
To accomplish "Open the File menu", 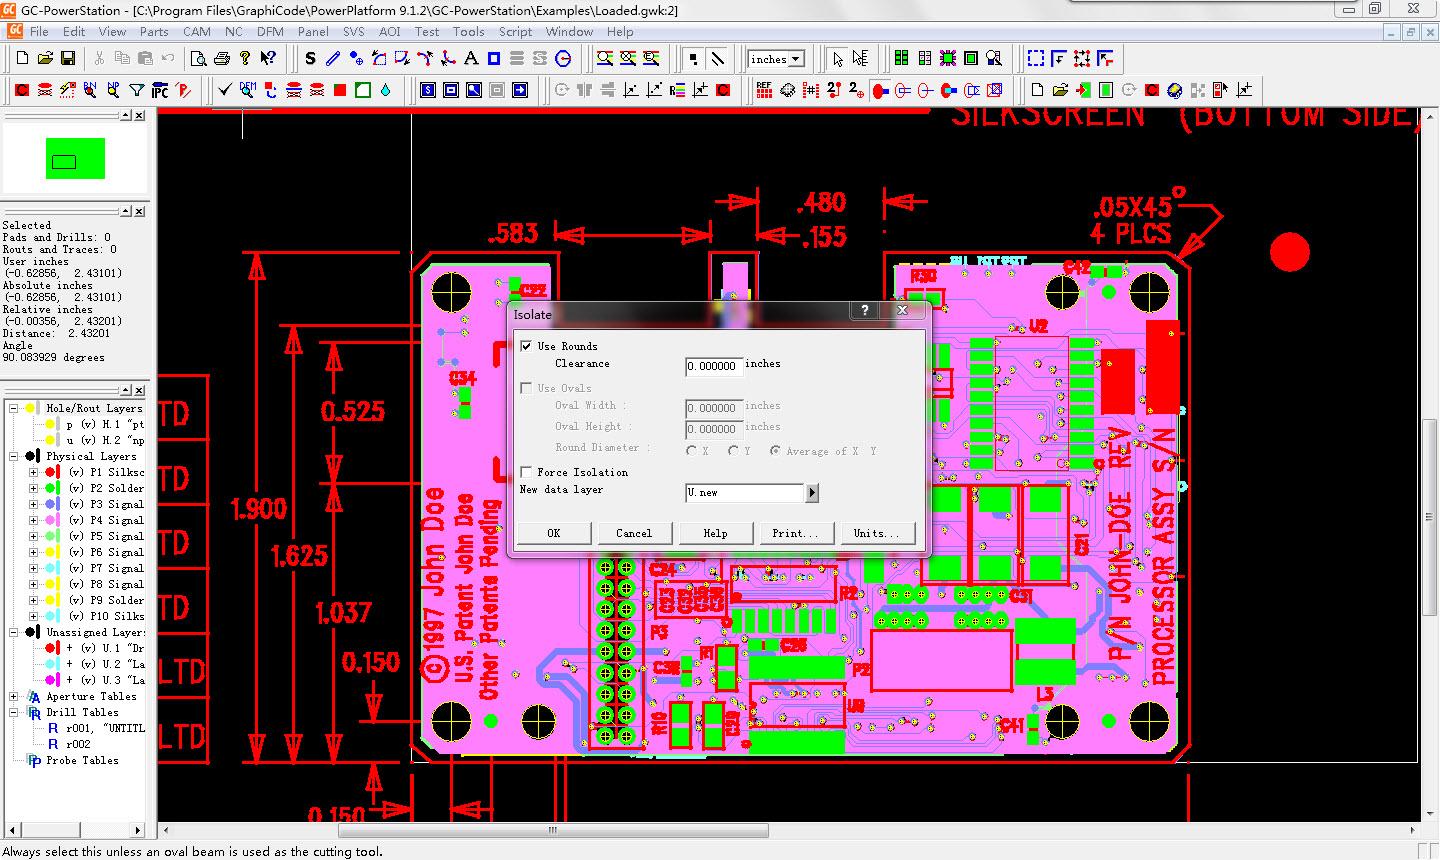I will click(x=39, y=32).
